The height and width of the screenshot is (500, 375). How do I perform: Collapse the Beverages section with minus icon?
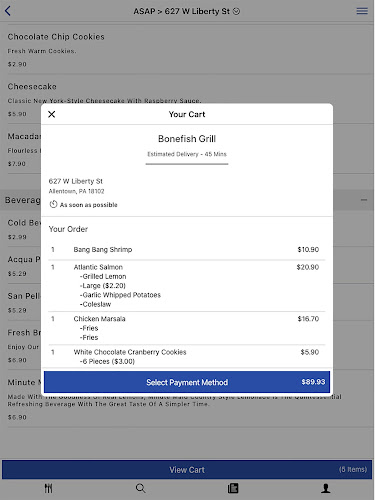point(364,200)
